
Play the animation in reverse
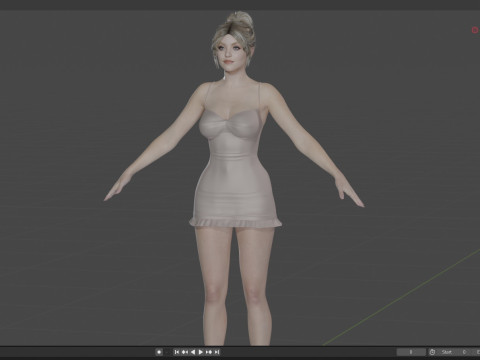[x=193, y=352]
